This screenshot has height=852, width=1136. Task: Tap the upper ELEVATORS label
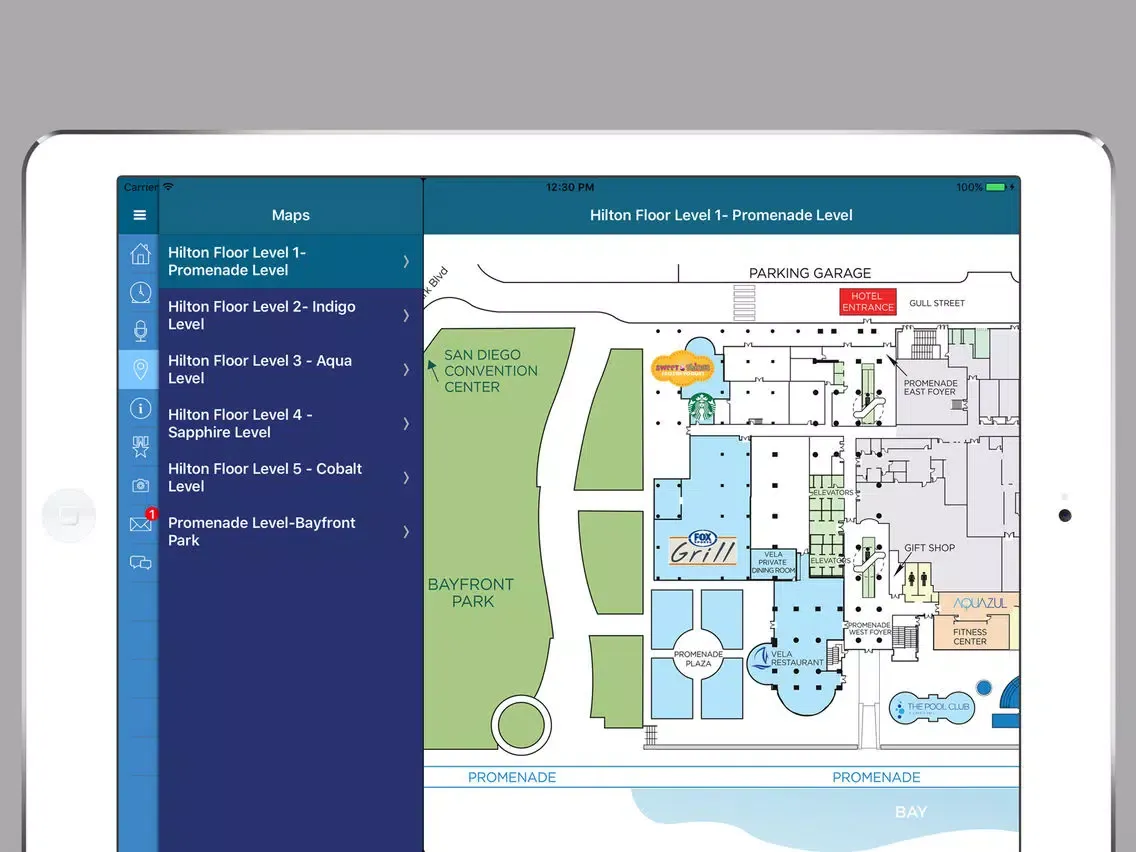tap(832, 493)
